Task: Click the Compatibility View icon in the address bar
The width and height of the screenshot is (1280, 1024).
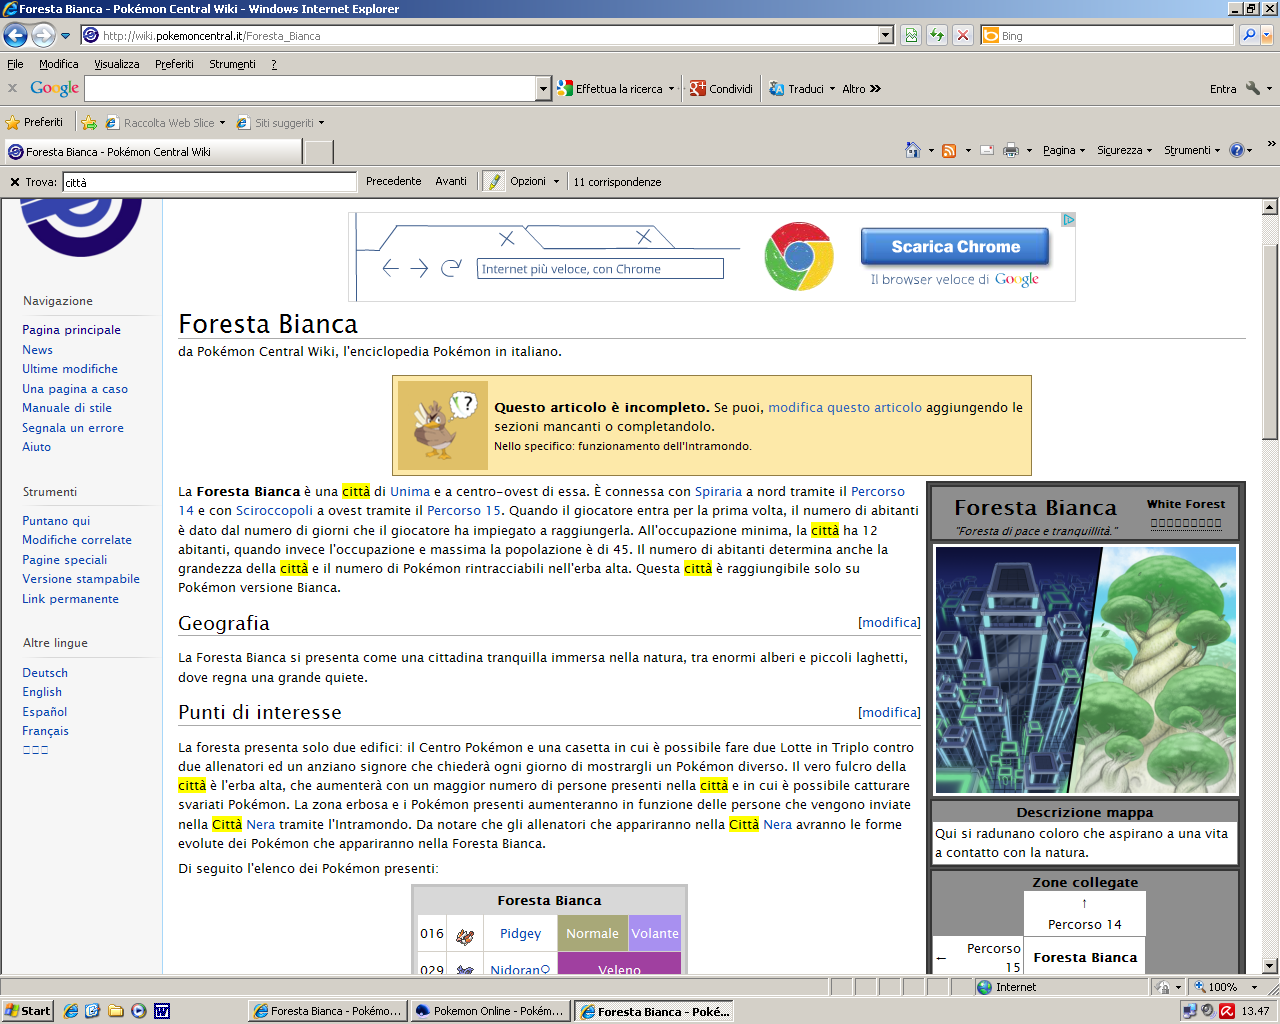Action: coord(911,35)
